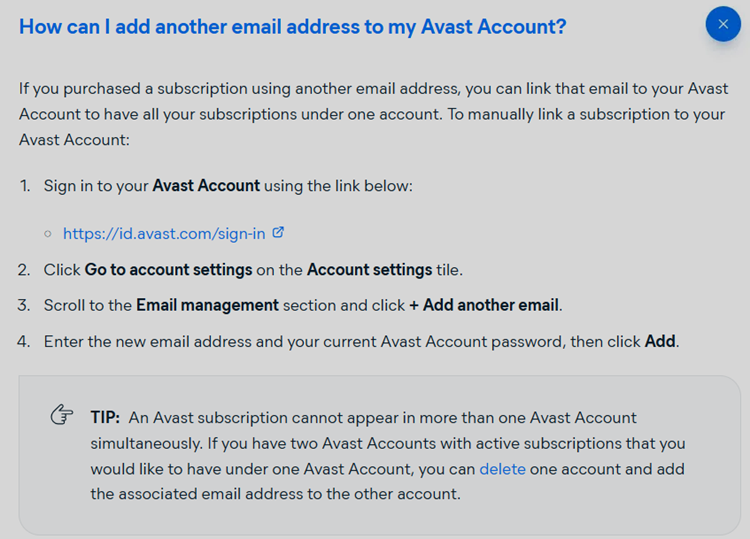
Task: Click bold "Account settings" tile name in step 2
Action: pyautogui.click(x=369, y=270)
